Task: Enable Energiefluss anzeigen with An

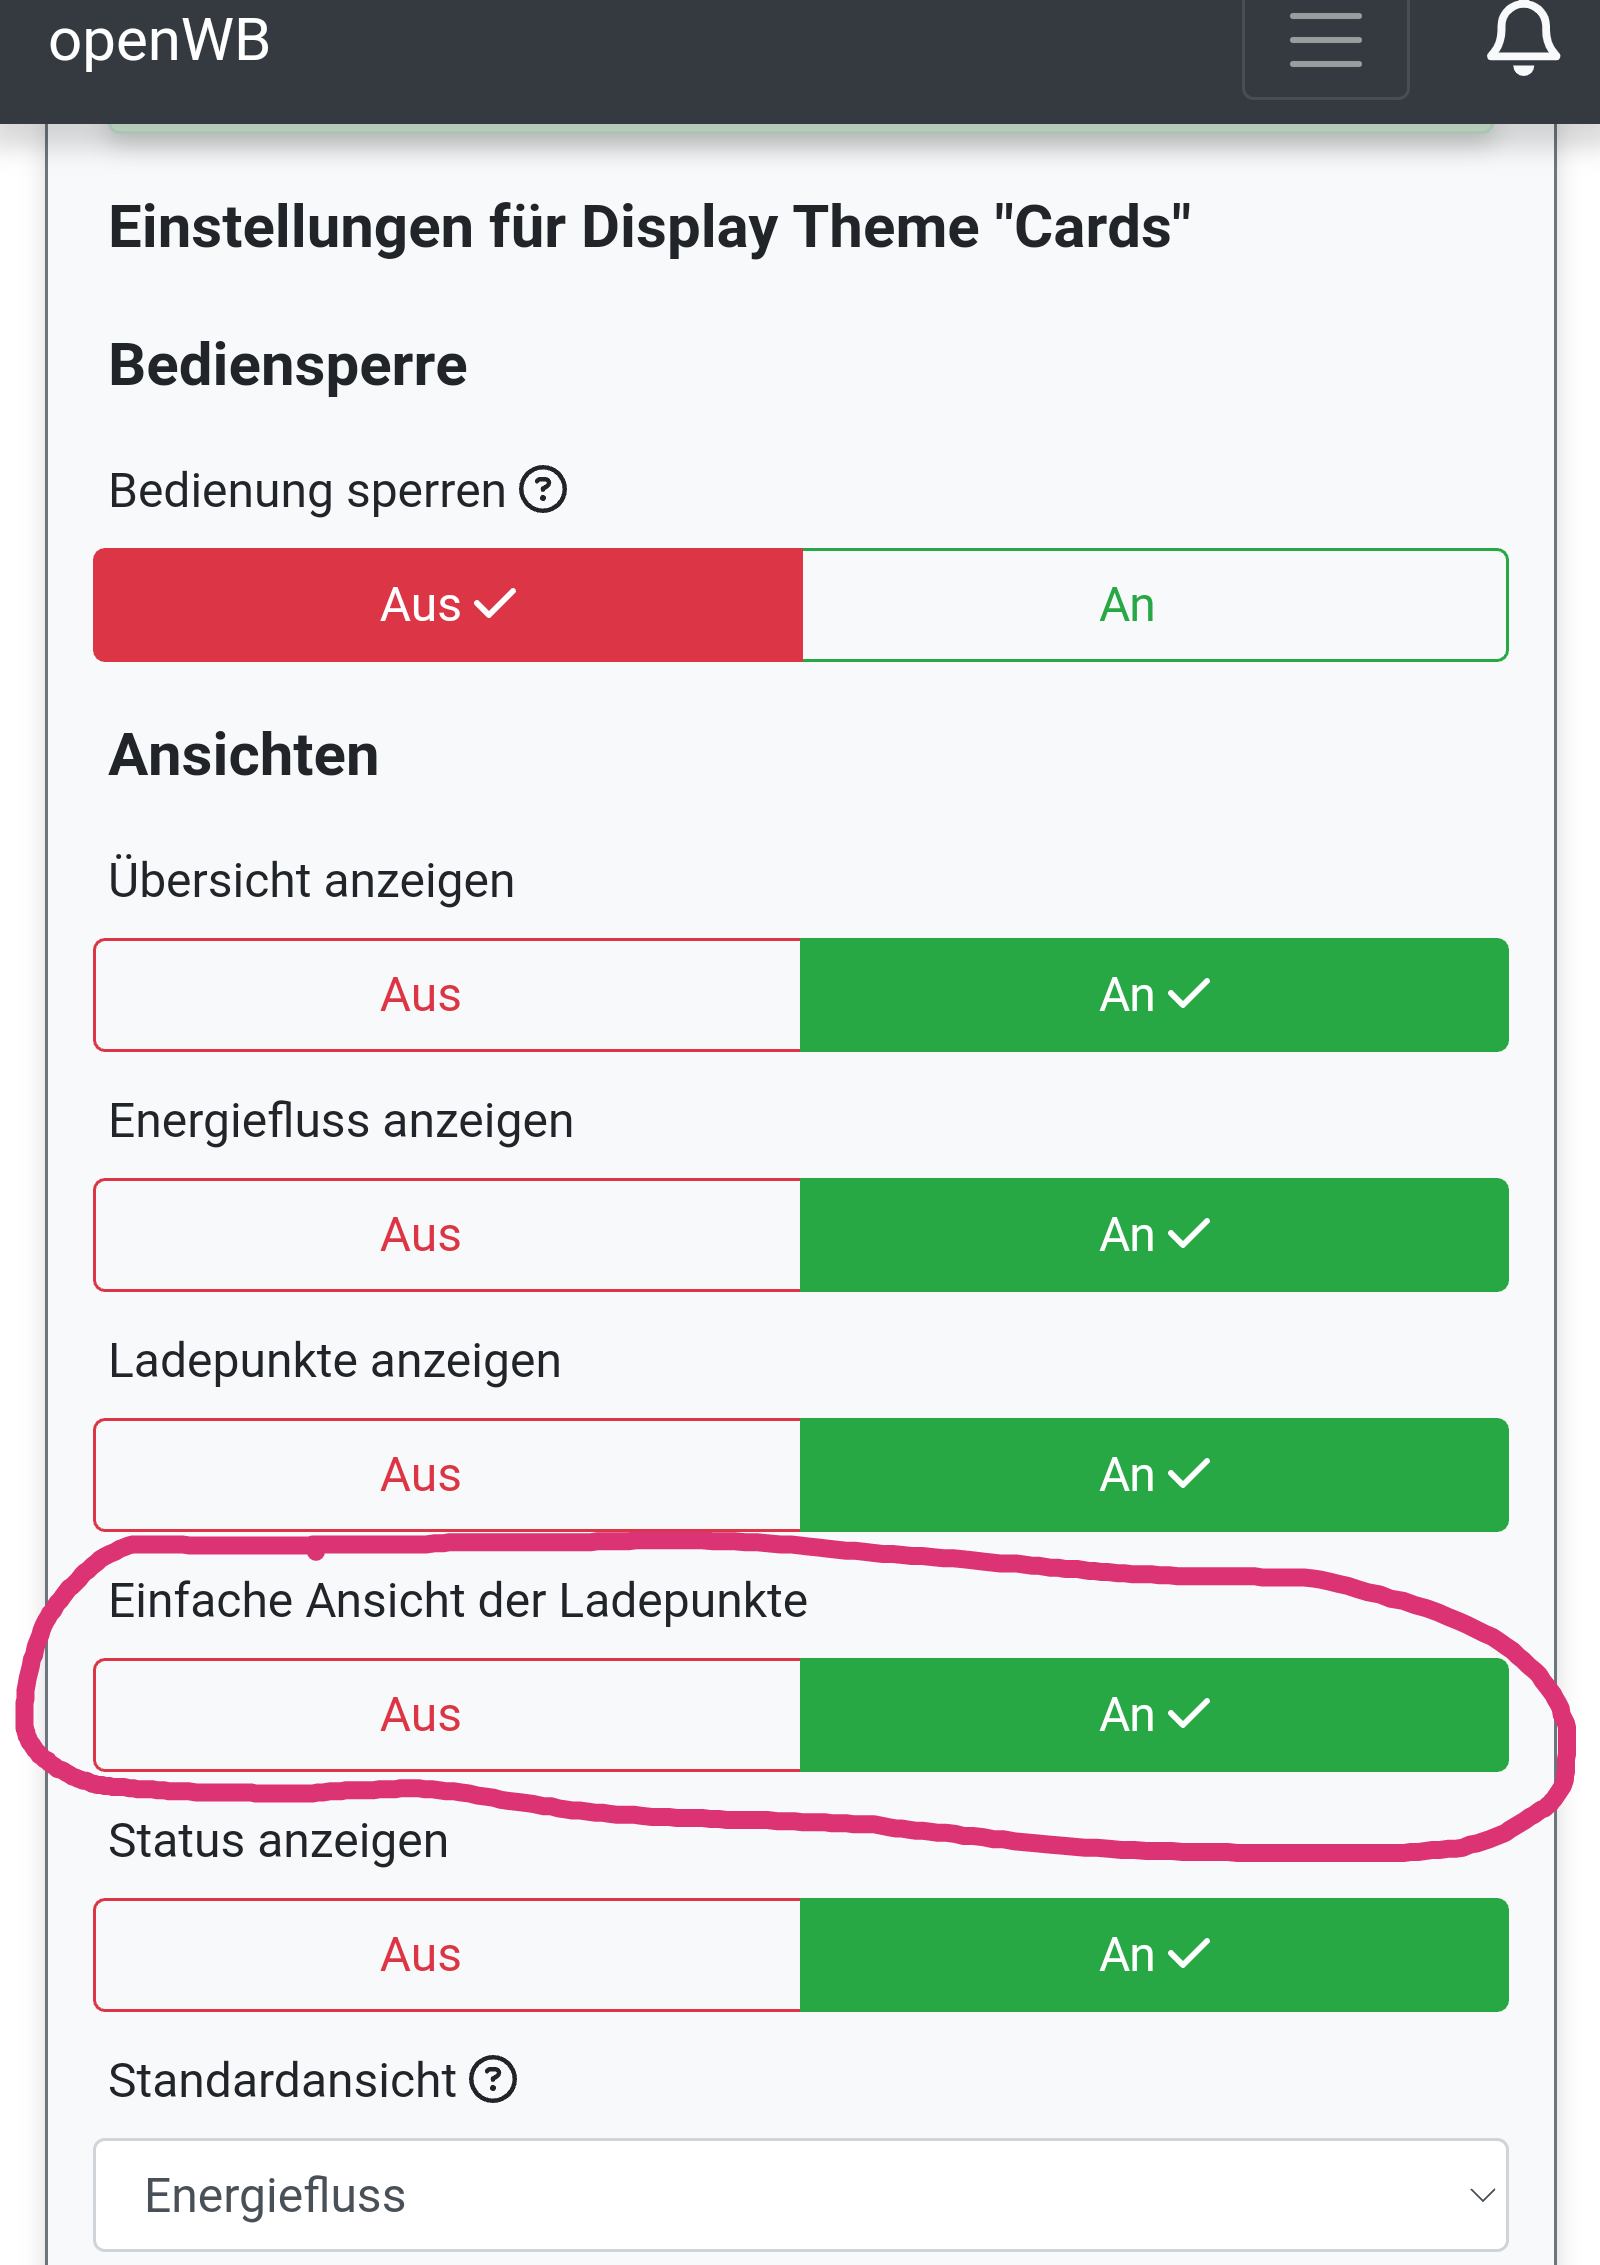Action: [x=1155, y=1235]
